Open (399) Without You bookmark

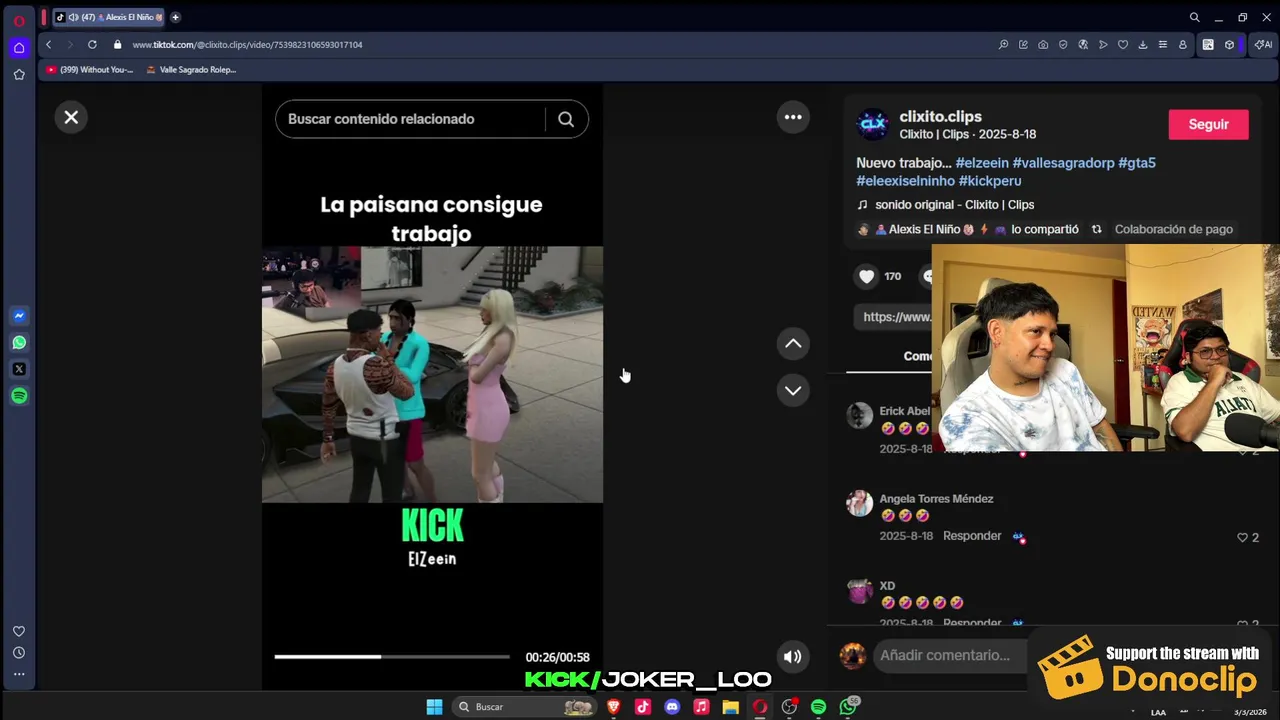(x=89, y=69)
